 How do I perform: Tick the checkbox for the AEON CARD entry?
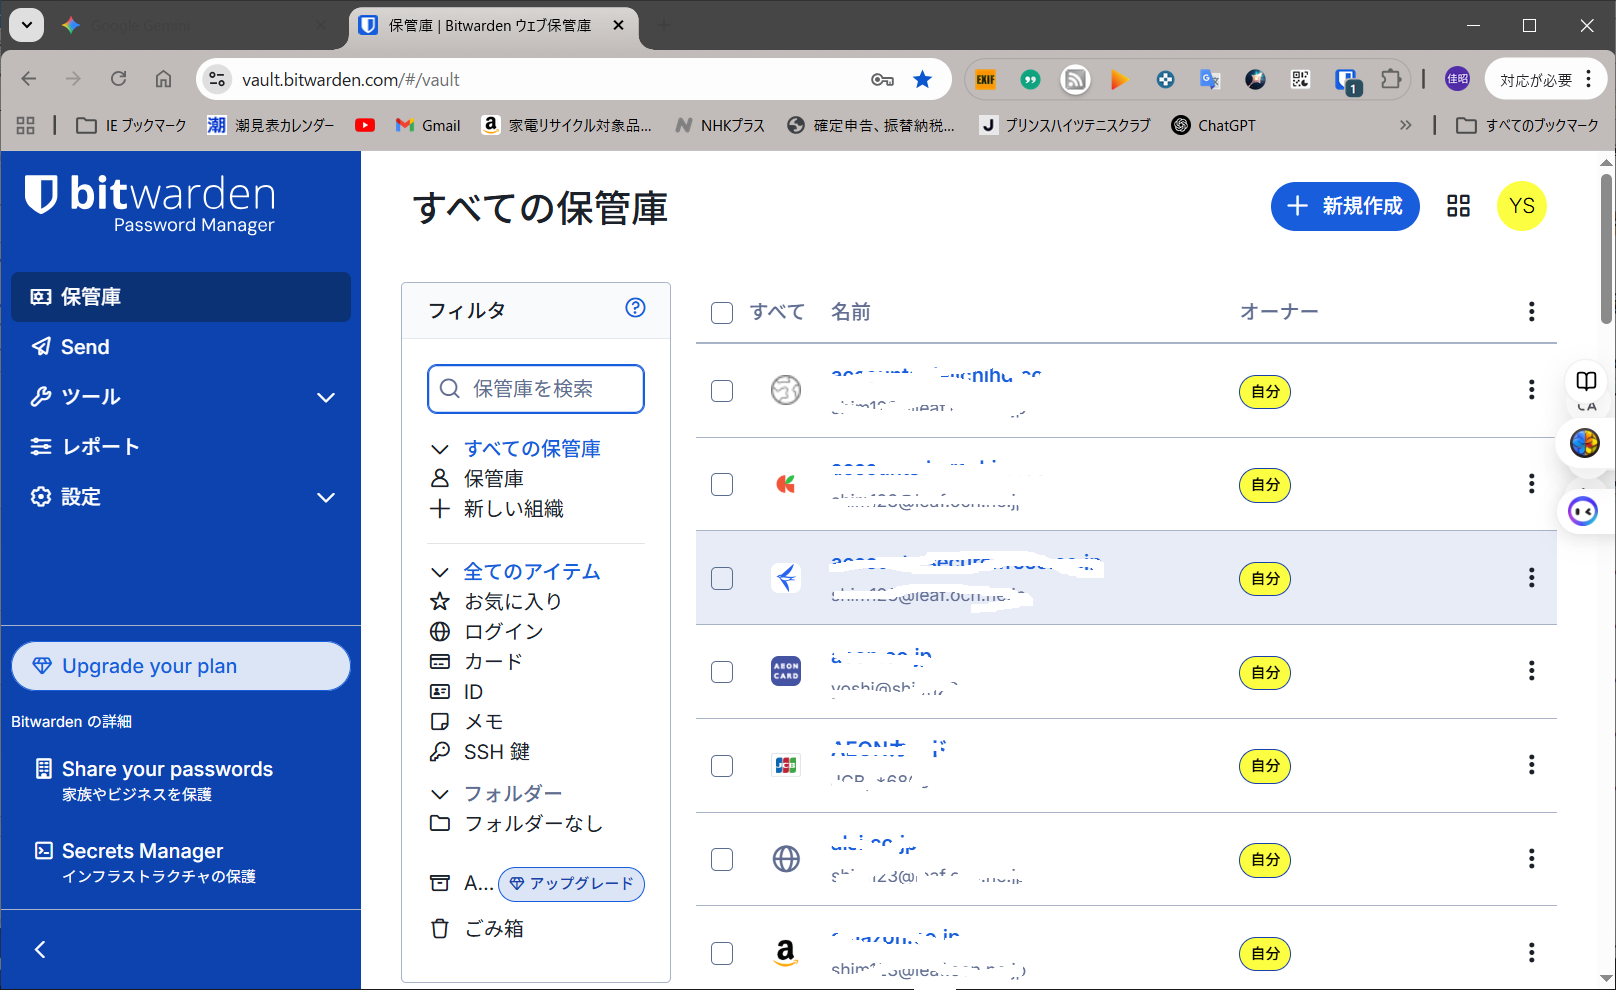722,672
